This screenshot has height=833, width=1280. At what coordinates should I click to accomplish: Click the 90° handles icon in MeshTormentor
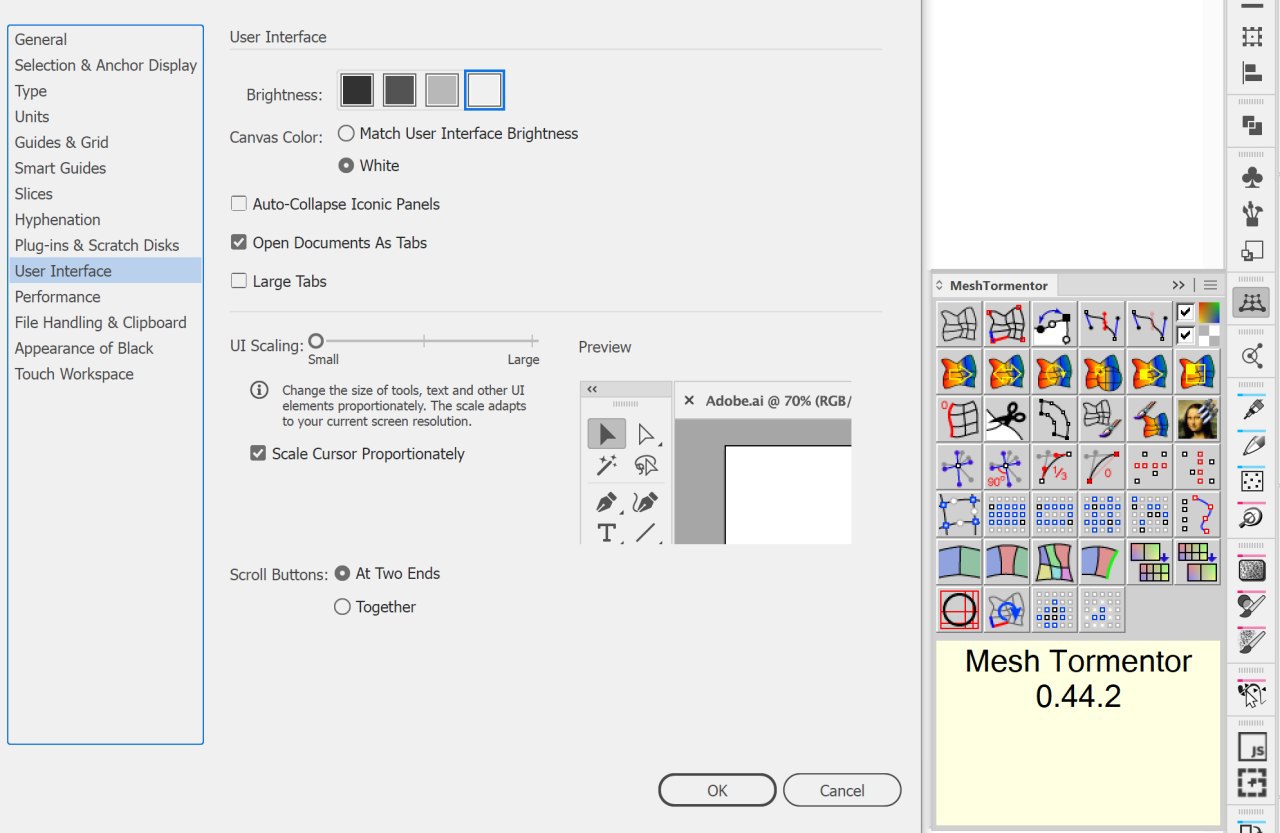pyautogui.click(x=1006, y=466)
